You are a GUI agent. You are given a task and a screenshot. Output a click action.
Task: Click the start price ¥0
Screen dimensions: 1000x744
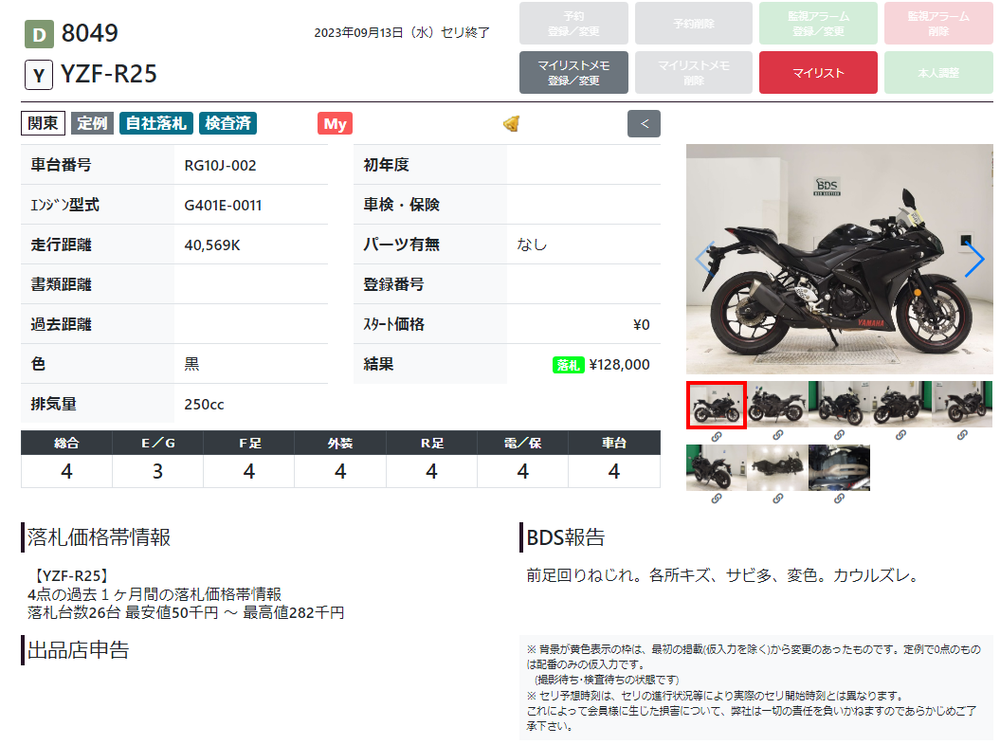[641, 325]
